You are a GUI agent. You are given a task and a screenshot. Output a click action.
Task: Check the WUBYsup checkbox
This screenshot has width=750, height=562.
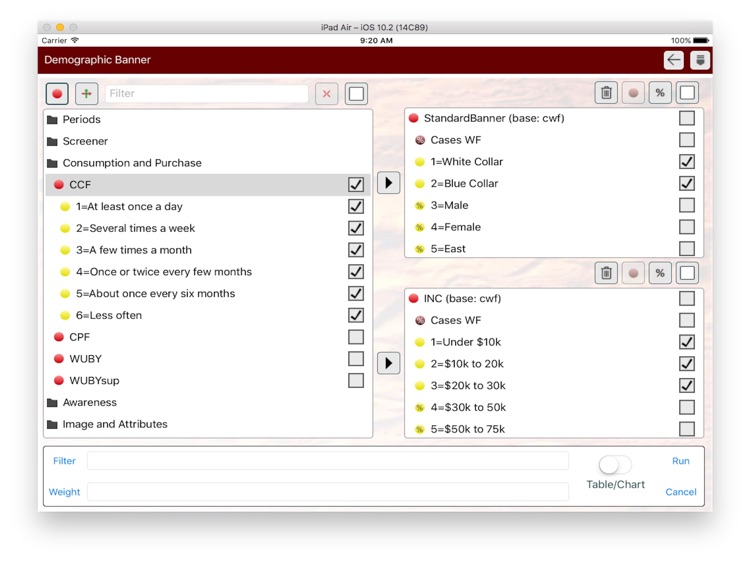(x=356, y=381)
